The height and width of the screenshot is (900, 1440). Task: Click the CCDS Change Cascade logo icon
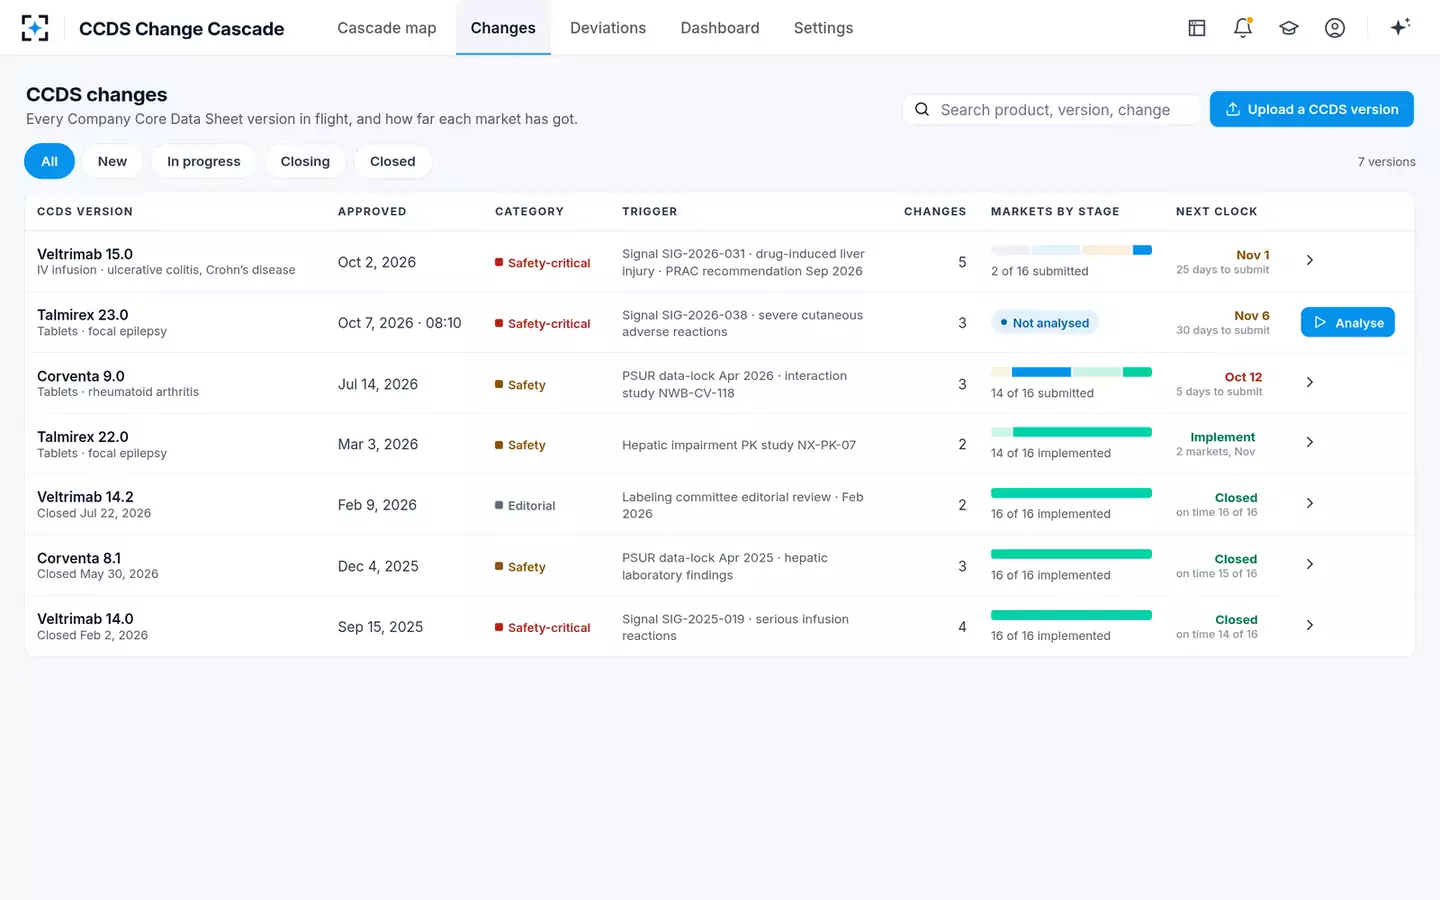pos(35,28)
